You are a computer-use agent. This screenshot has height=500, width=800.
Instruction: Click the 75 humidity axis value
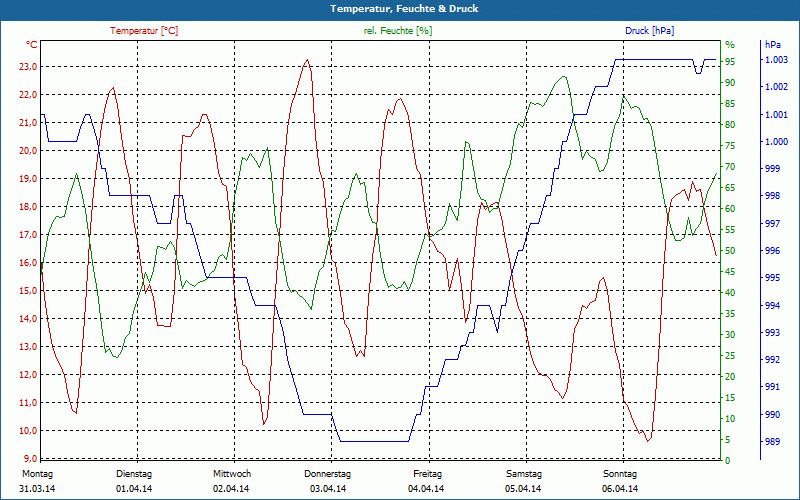pos(730,146)
